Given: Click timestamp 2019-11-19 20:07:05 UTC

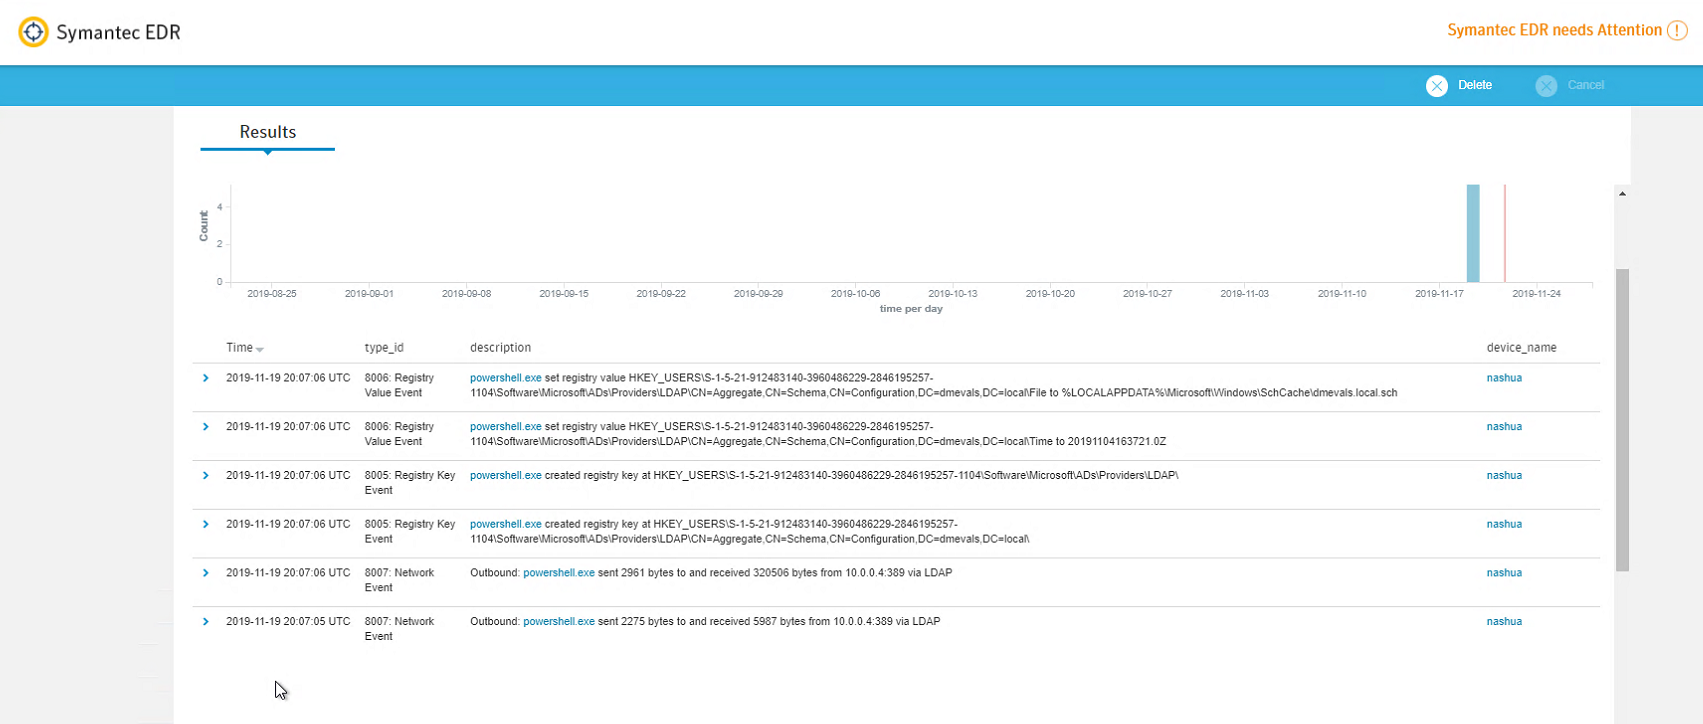Looking at the screenshot, I should coord(288,622).
